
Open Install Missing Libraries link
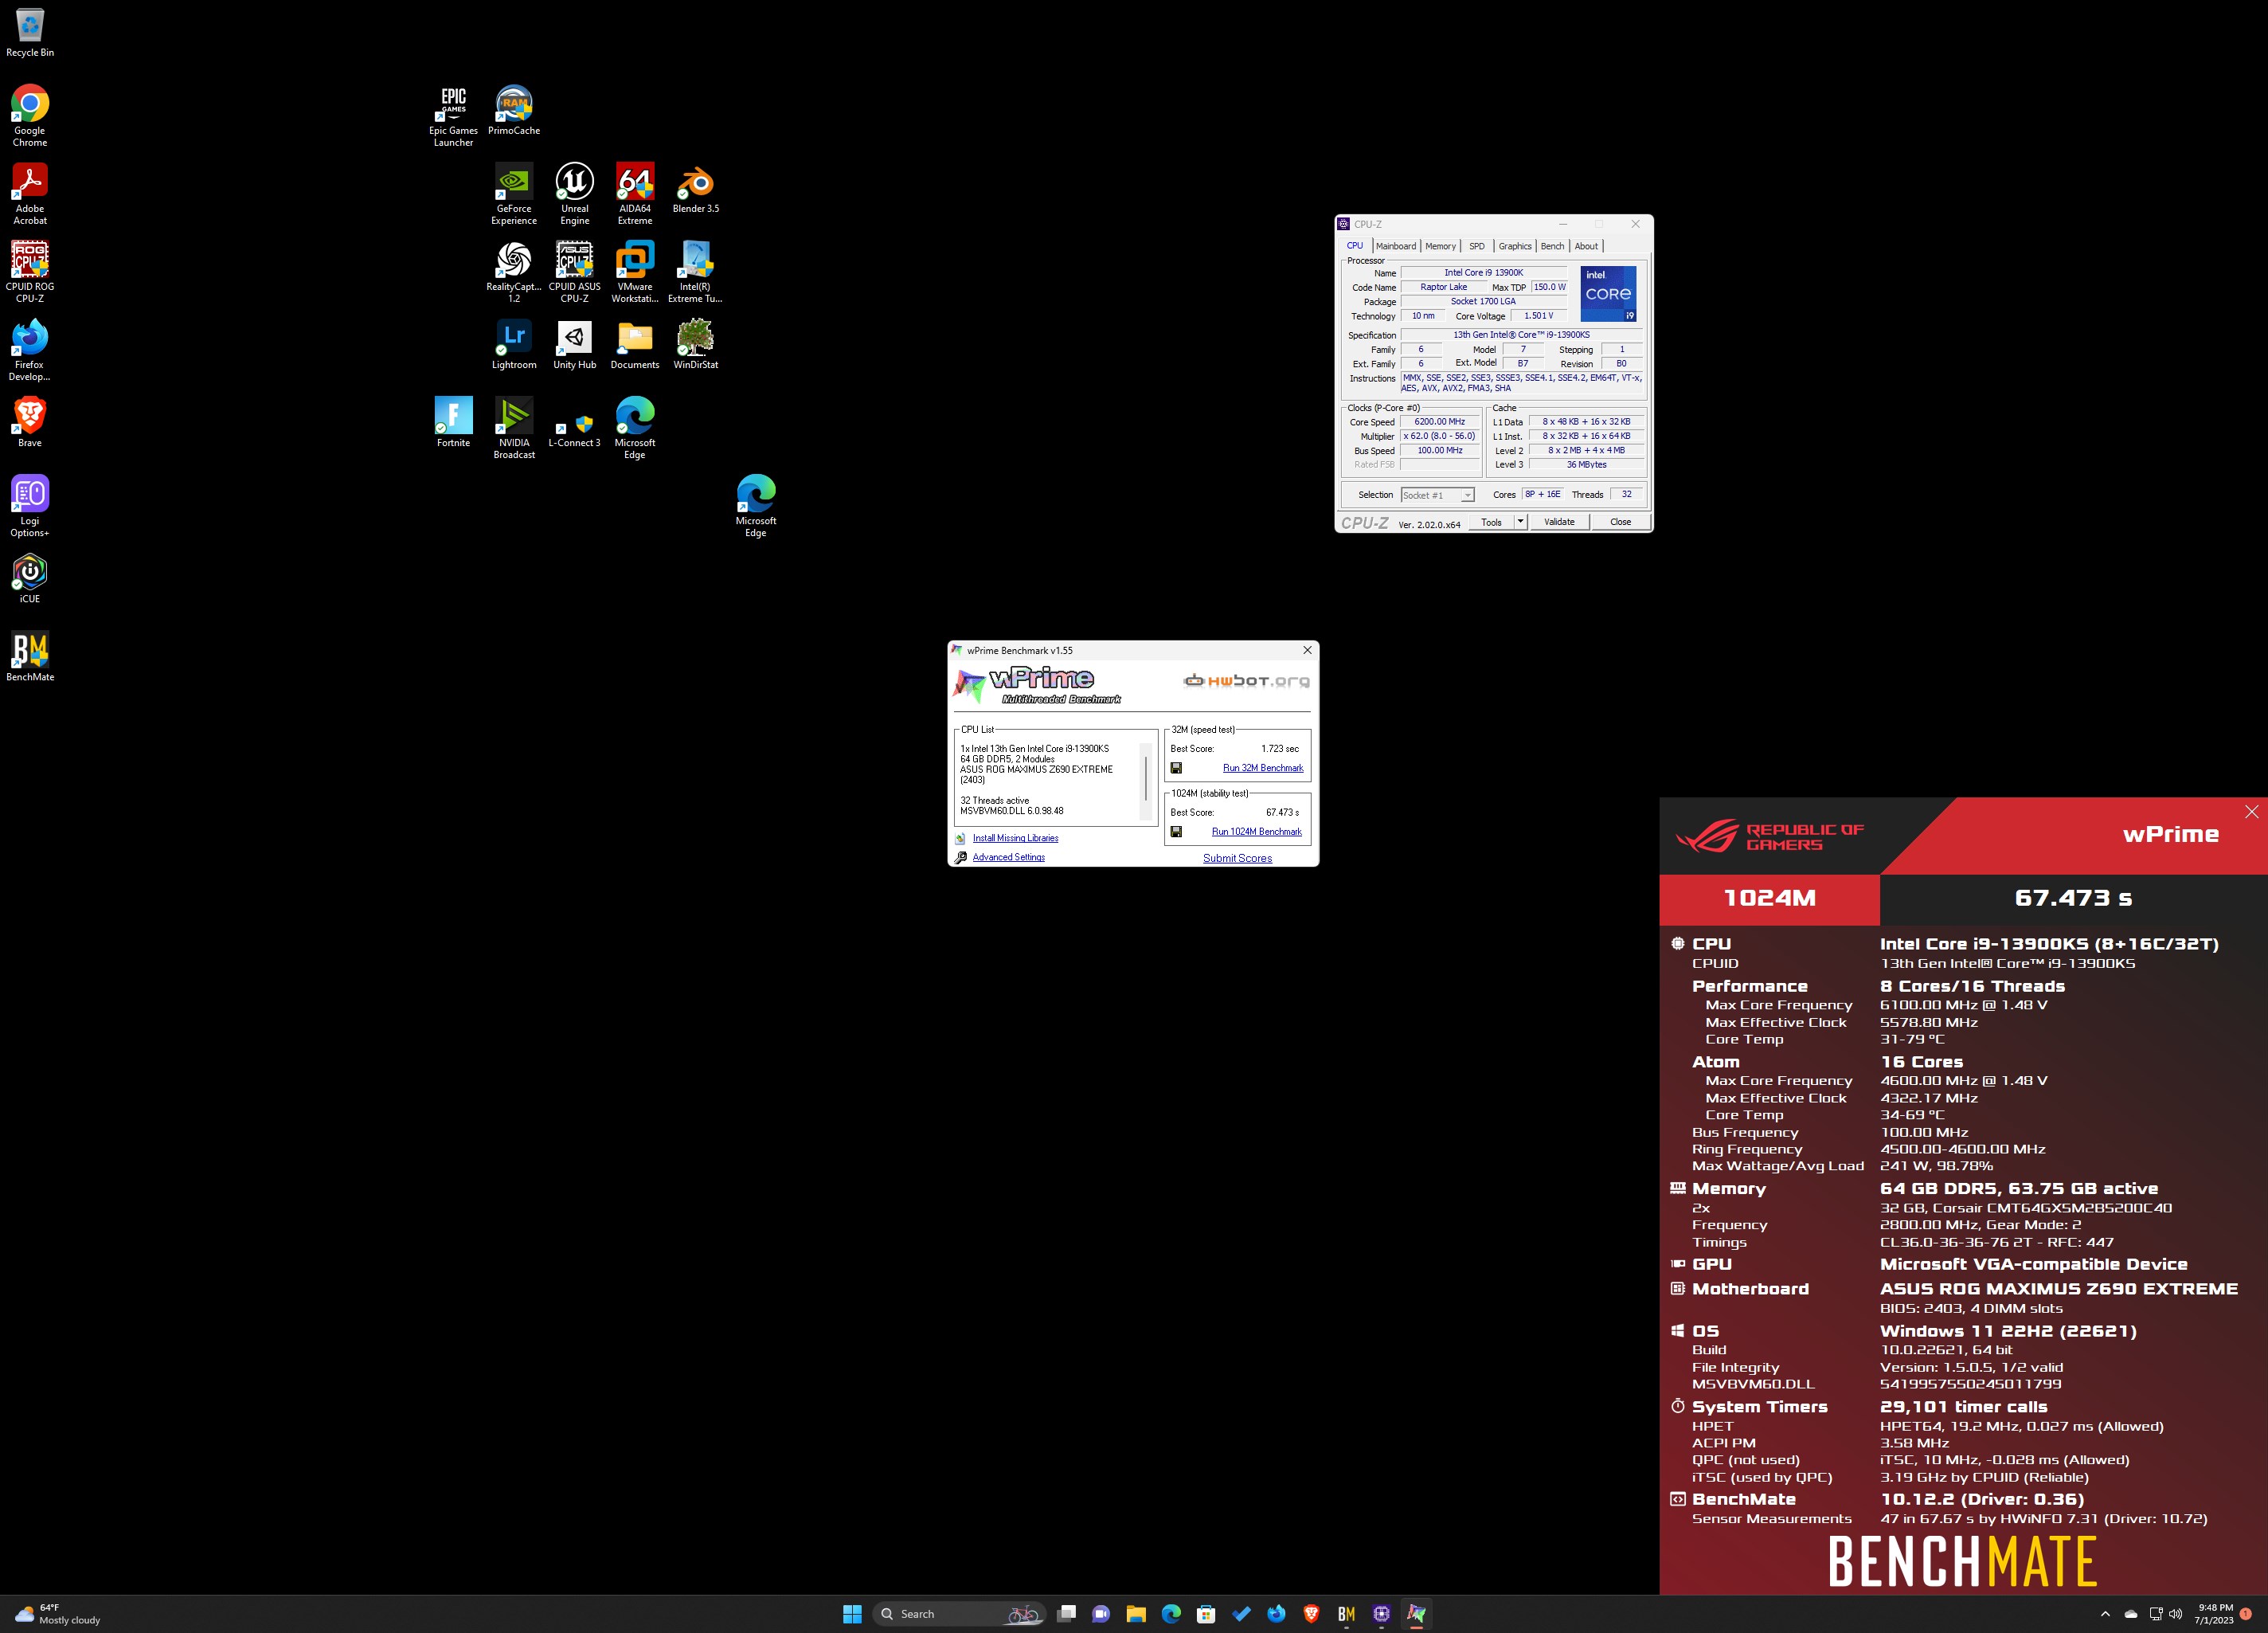(x=1015, y=838)
